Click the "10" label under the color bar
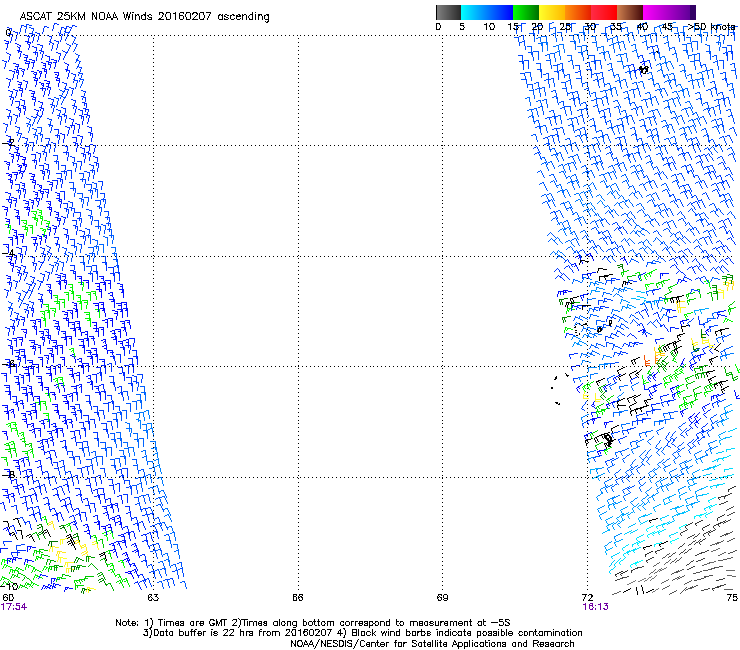 tap(489, 27)
